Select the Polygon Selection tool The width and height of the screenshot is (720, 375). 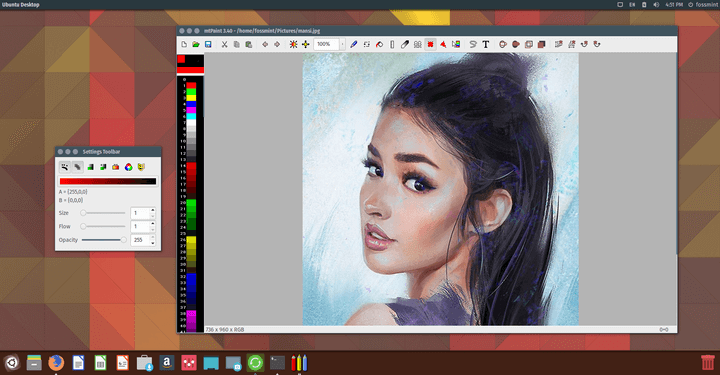[443, 45]
